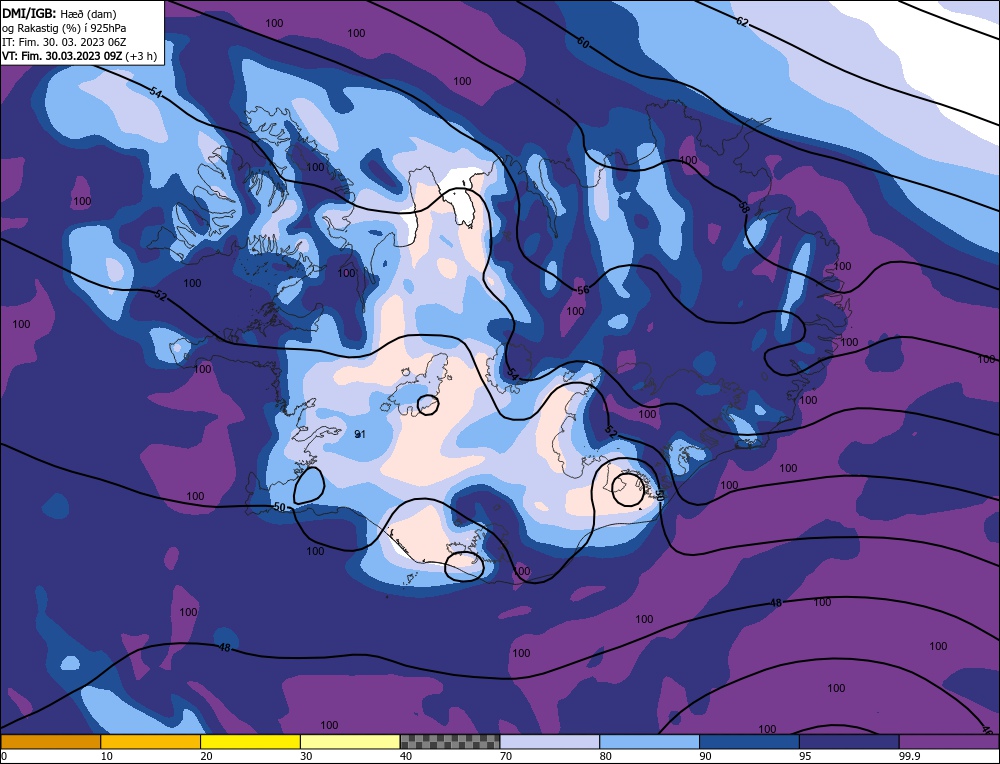
Task: Click the lavender 70–80 legend swatch
Action: 550,742
